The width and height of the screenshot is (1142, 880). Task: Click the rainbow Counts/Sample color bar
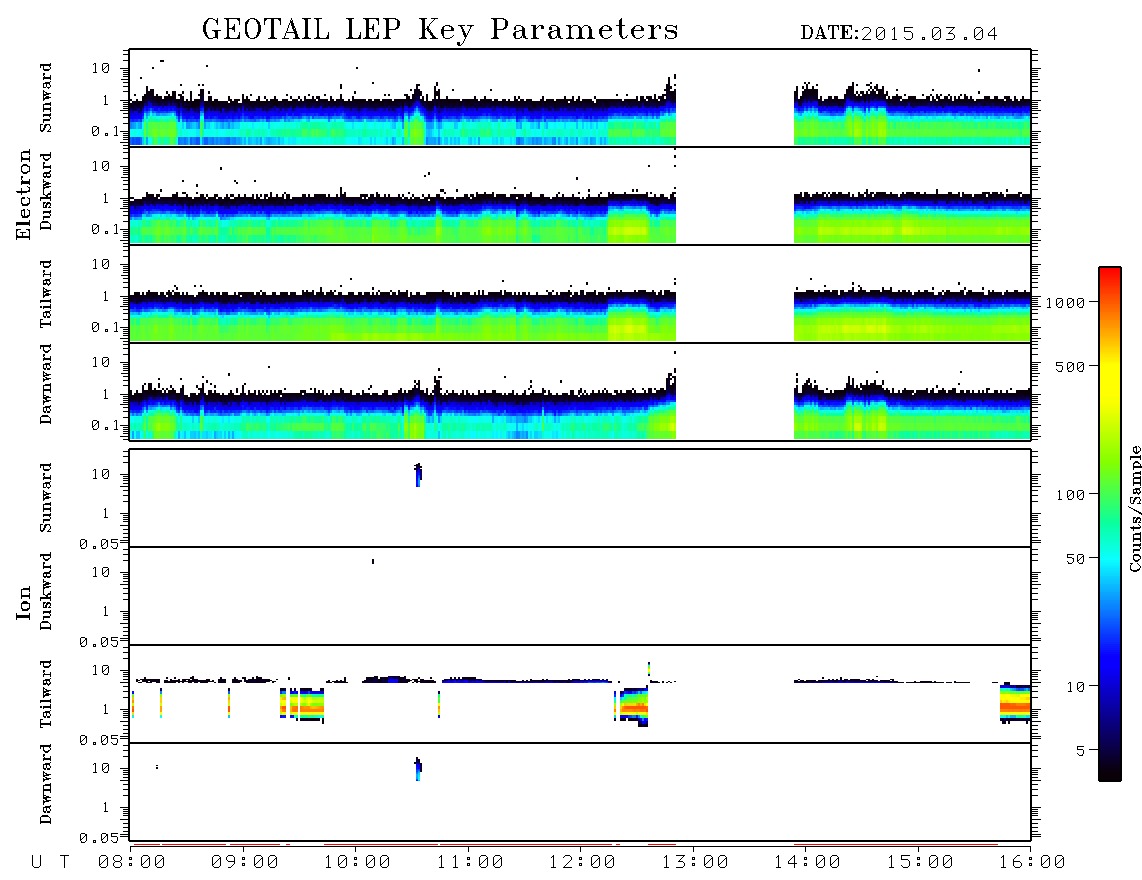point(1110,524)
